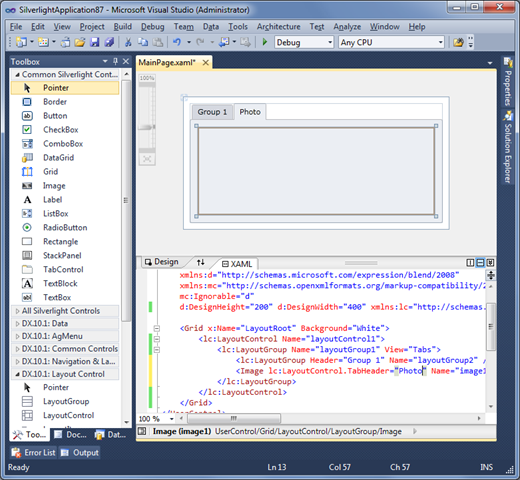
Task: Select the TextBlock control in Toolbox
Action: click(65, 284)
